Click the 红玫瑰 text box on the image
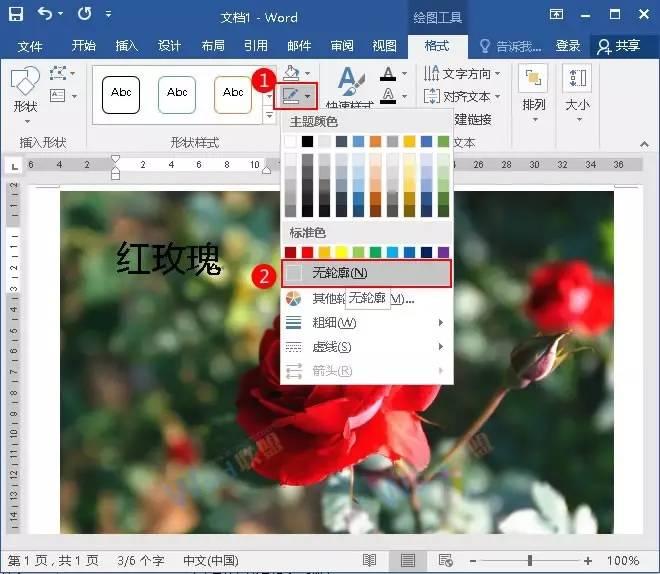 (x=168, y=258)
